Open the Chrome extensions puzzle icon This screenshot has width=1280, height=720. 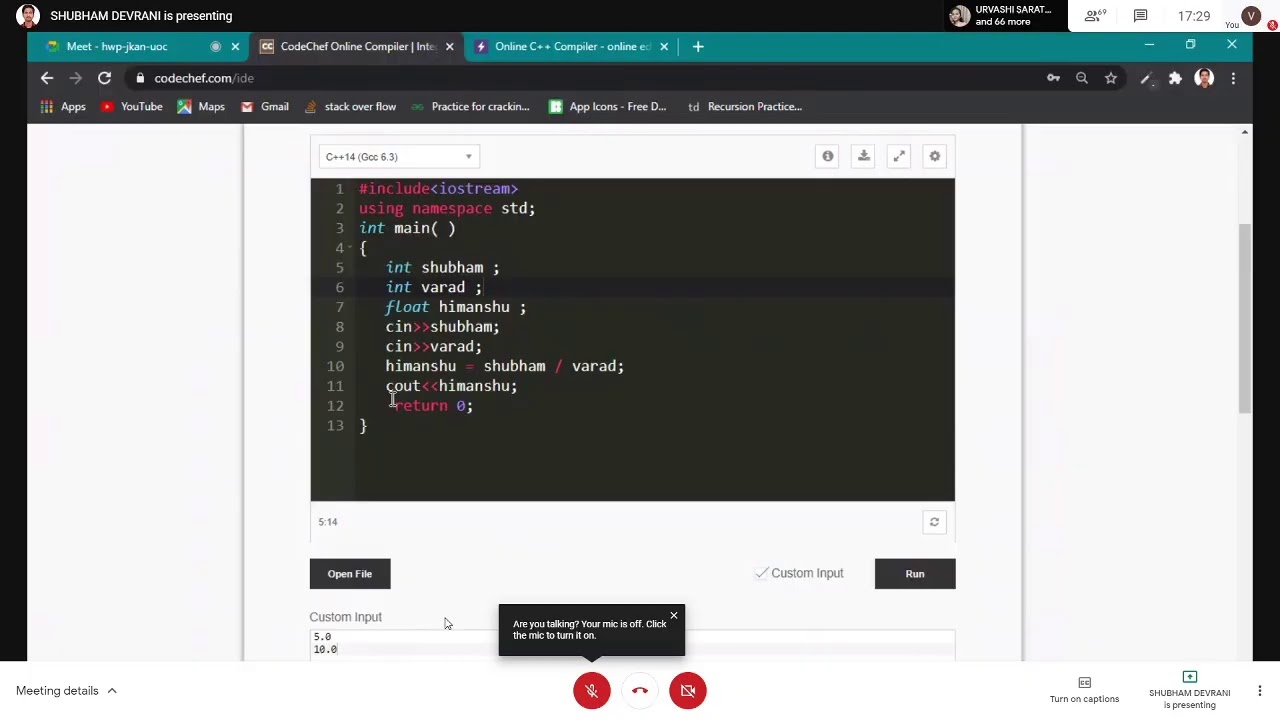click(x=1175, y=78)
